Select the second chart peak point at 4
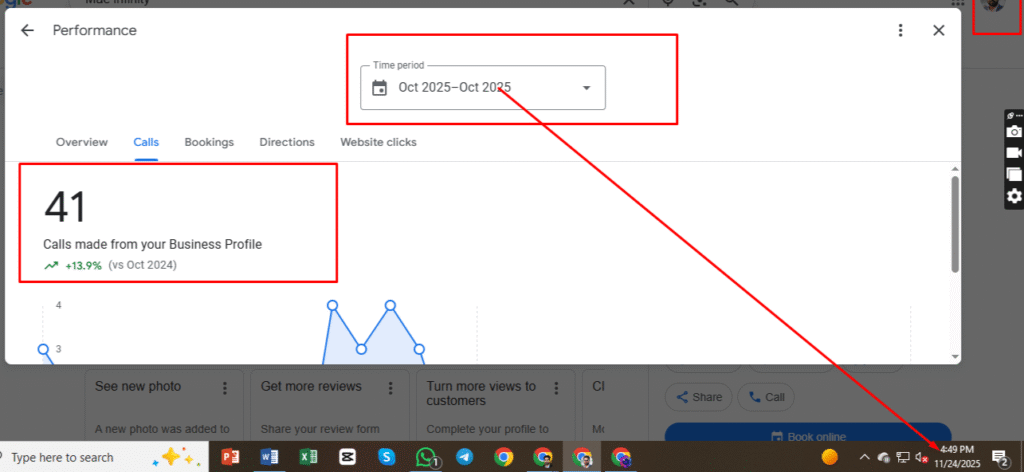Image resolution: width=1024 pixels, height=472 pixels. pos(391,305)
